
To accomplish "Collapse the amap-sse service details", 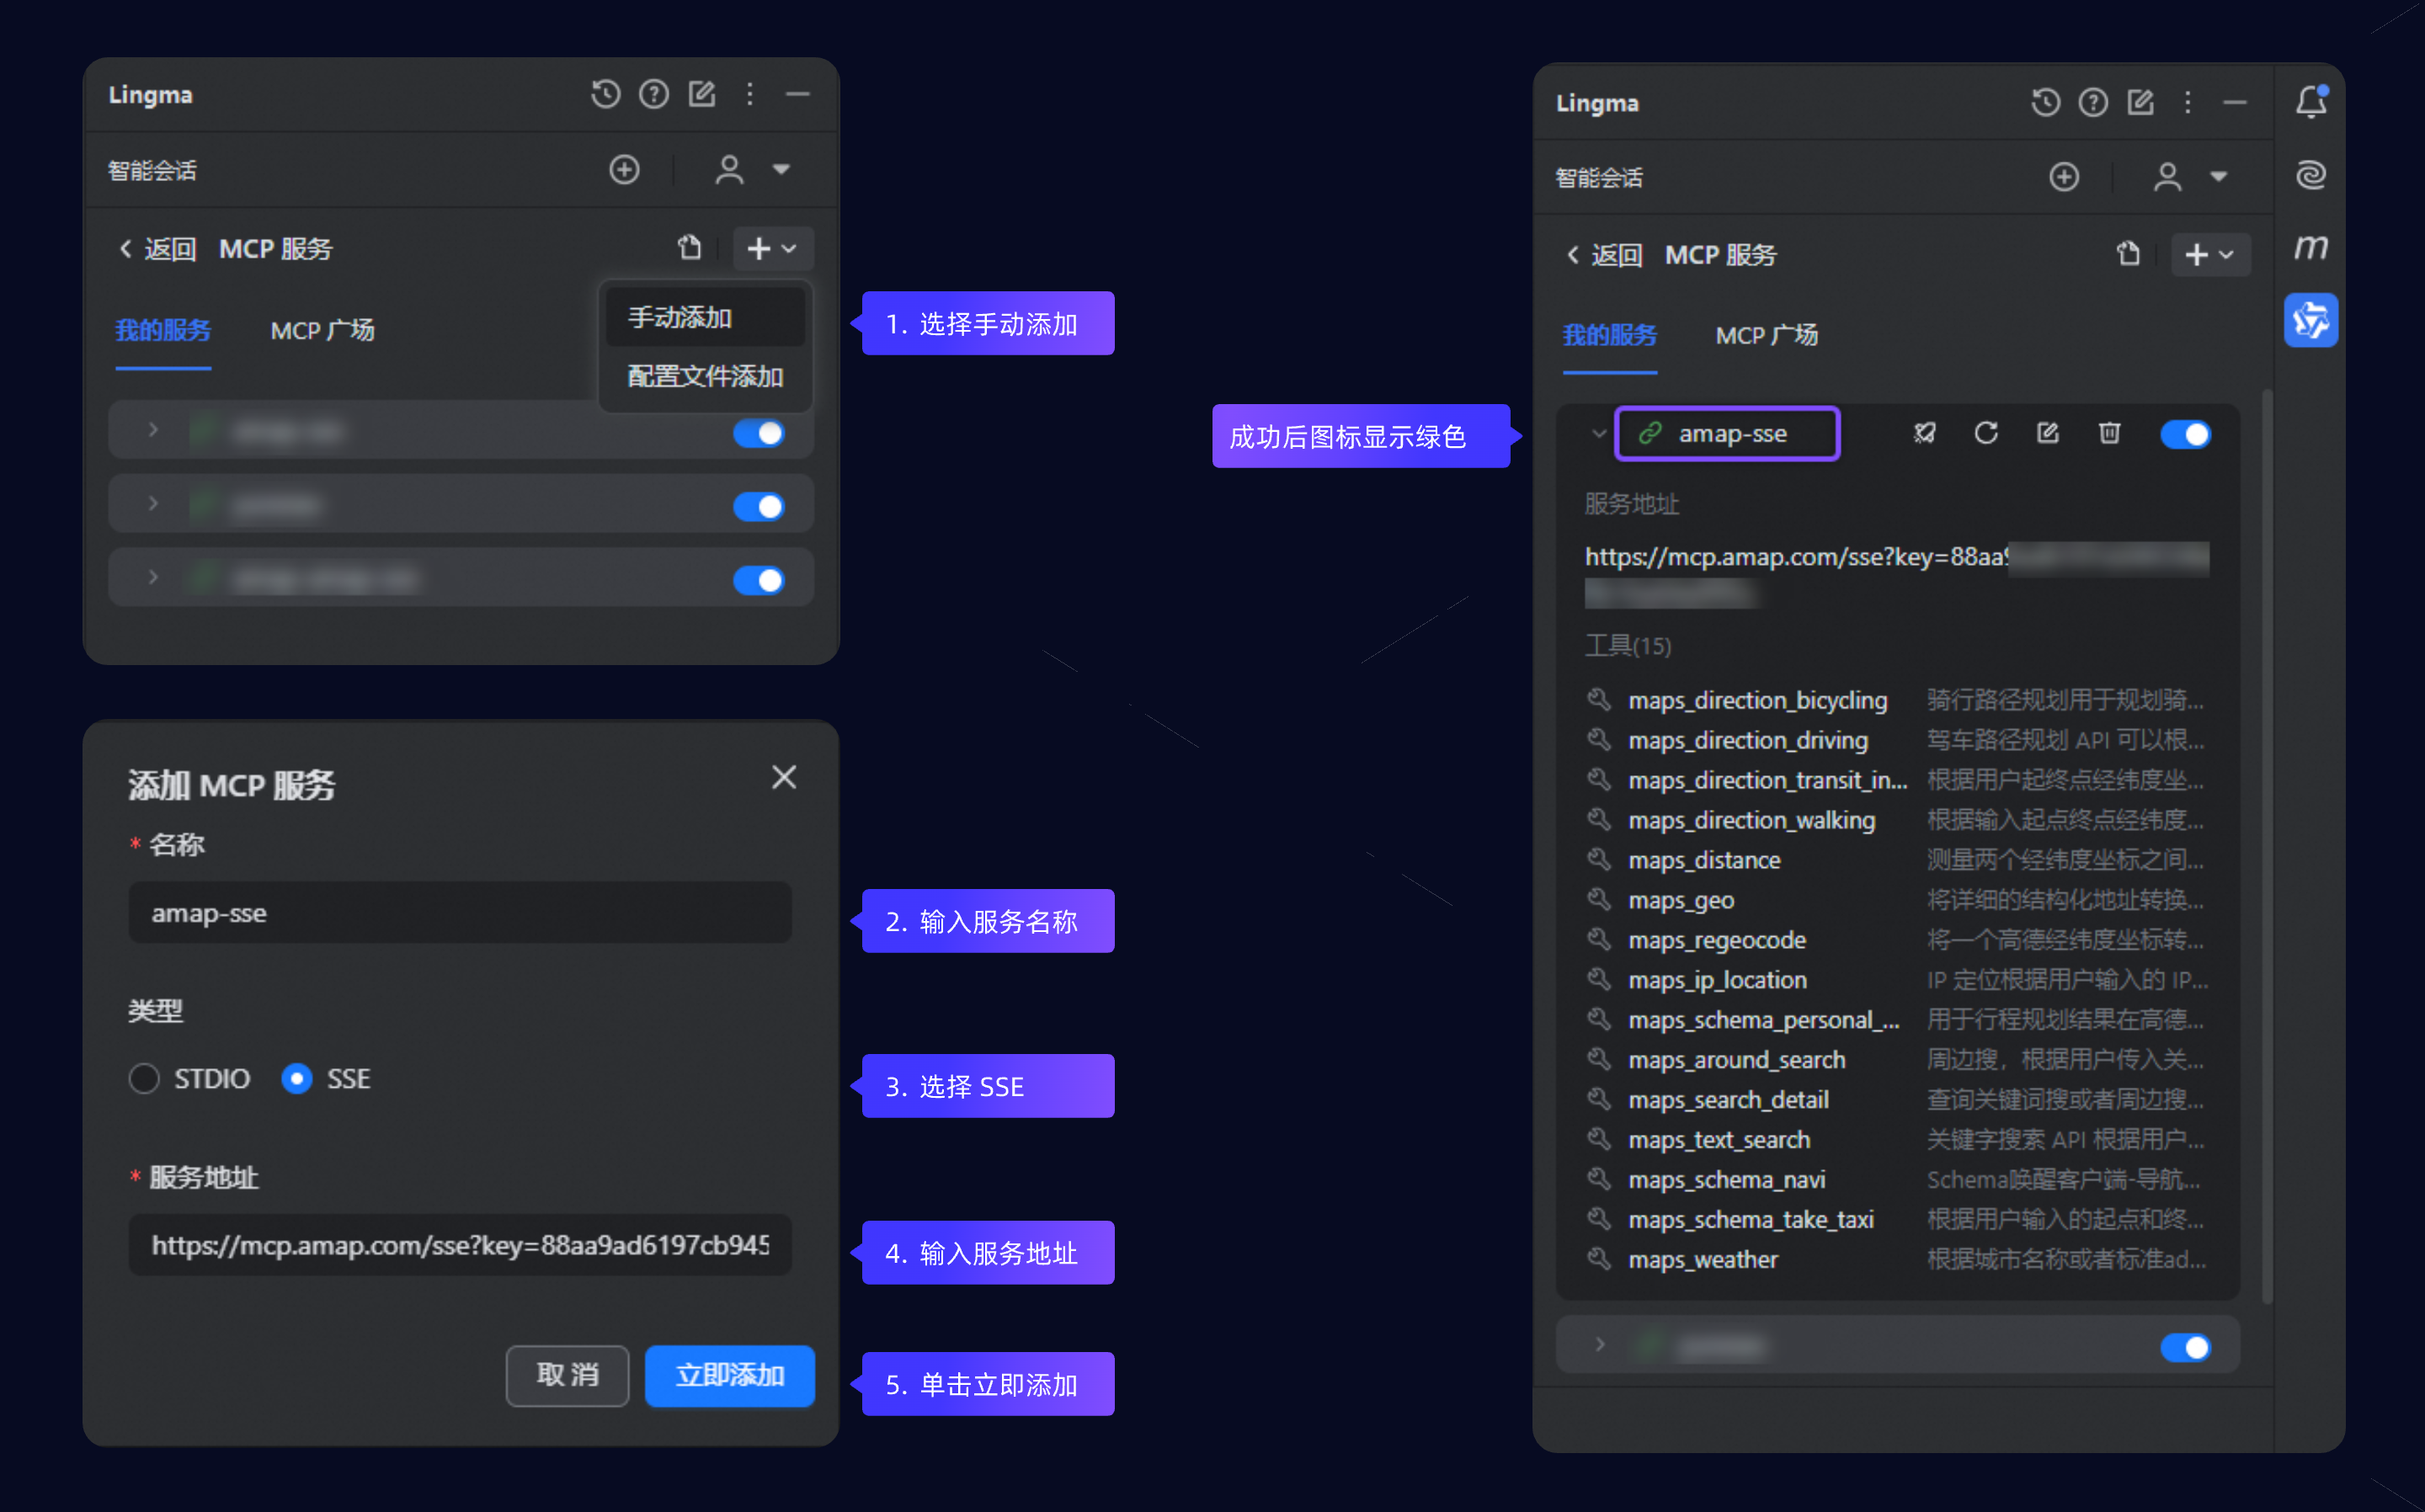I will 1599,434.
